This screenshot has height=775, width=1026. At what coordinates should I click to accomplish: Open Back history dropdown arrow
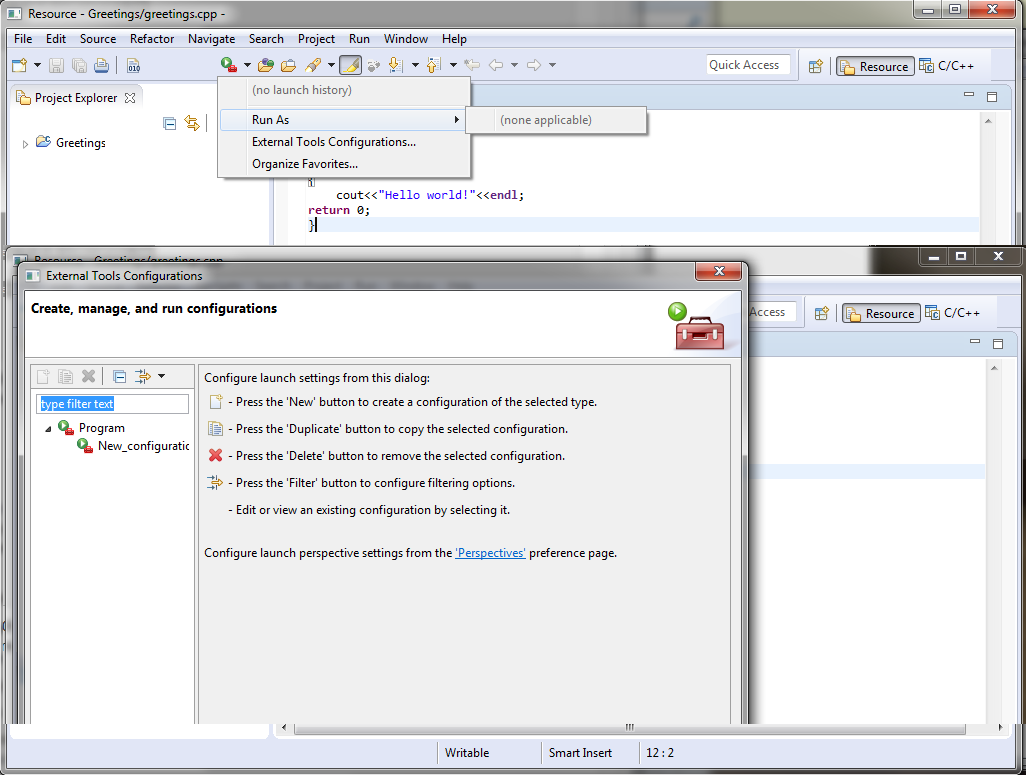click(x=514, y=65)
